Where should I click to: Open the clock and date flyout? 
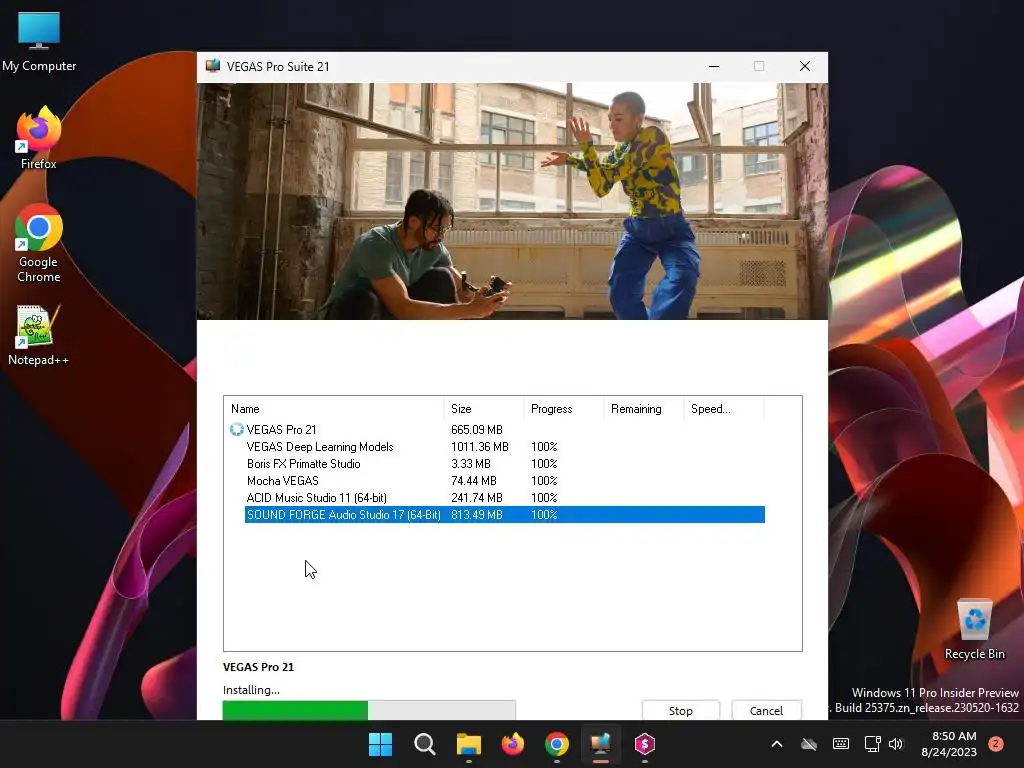click(948, 744)
